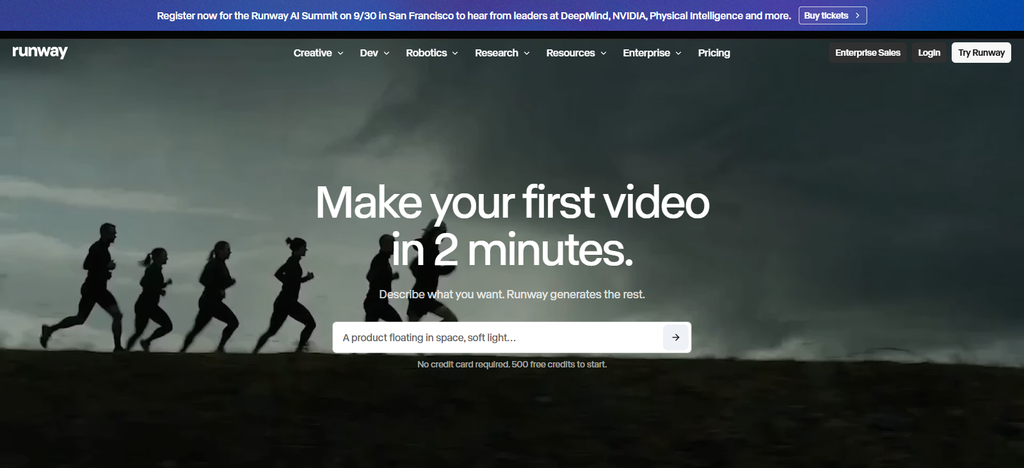Submit the prompt with the arrow button

[x=675, y=337]
